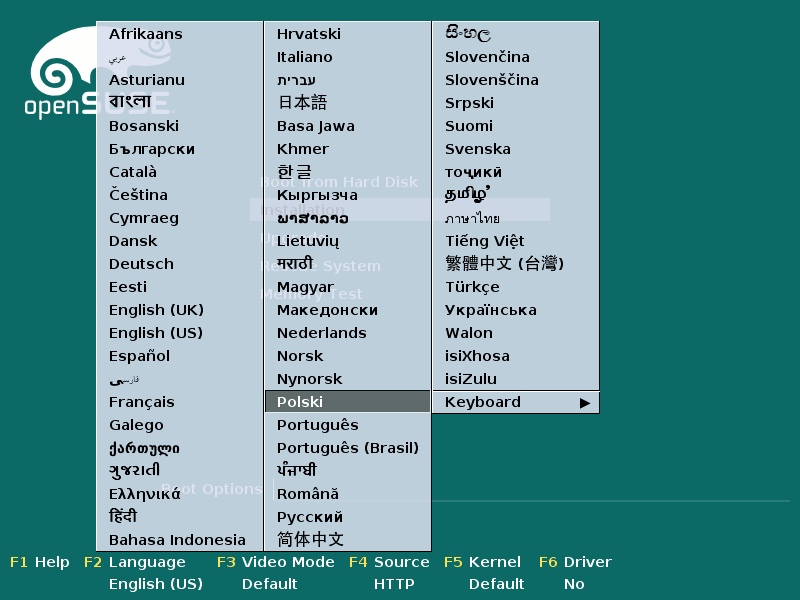Select Deutsch in the language menu
Image resolution: width=800 pixels, height=600 pixels.
click(141, 264)
